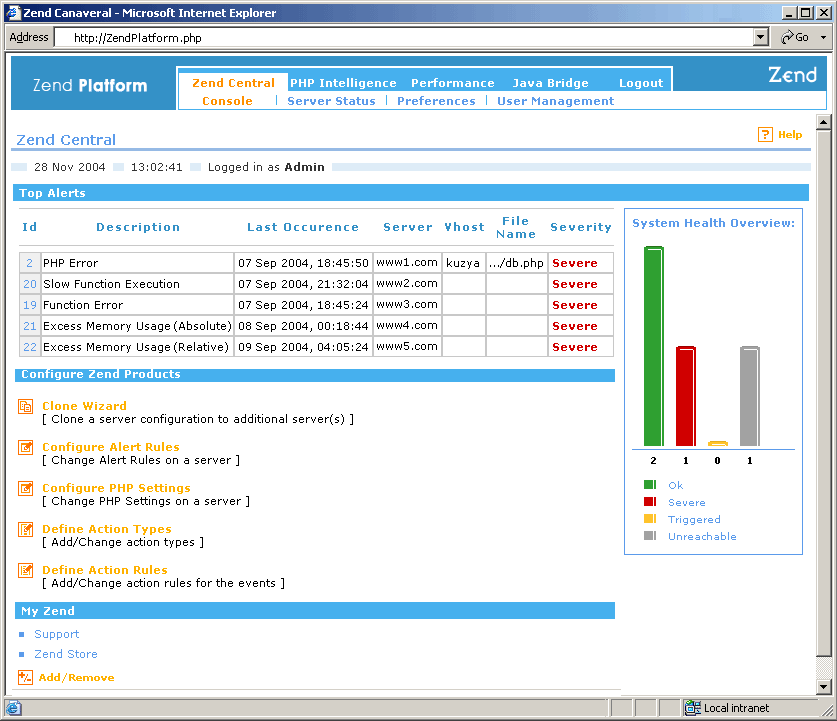Screen dimensions: 837x721
Task: Open alert Id 20 link
Action: click(x=30, y=284)
